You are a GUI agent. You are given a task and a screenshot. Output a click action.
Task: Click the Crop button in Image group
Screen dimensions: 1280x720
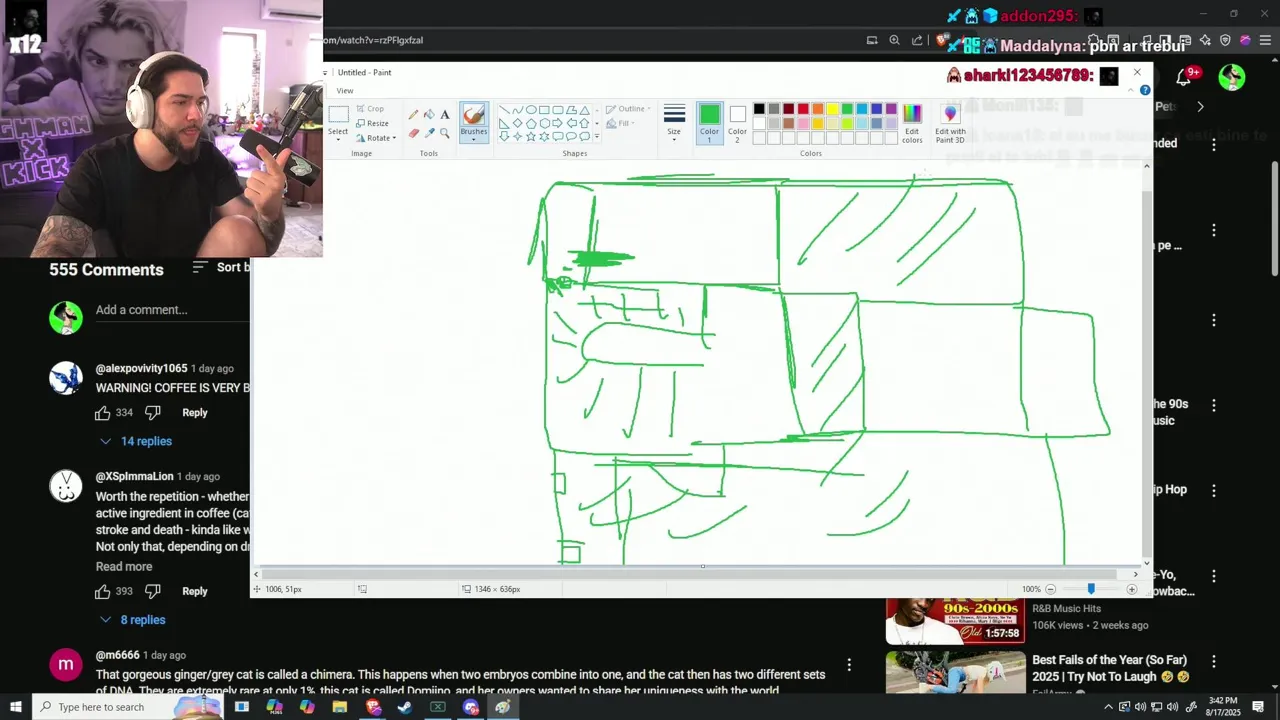tap(369, 109)
